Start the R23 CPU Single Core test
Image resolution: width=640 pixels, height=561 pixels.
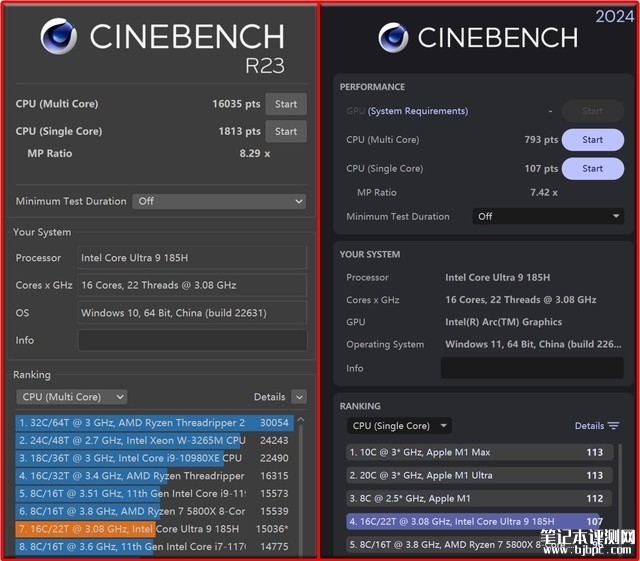click(x=286, y=131)
